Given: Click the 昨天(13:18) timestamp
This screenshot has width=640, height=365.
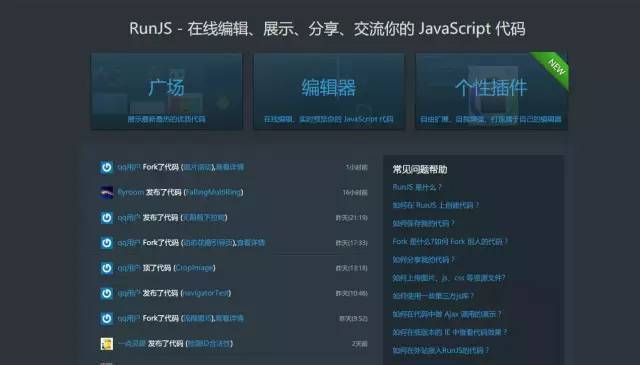Looking at the screenshot, I should 351,268.
